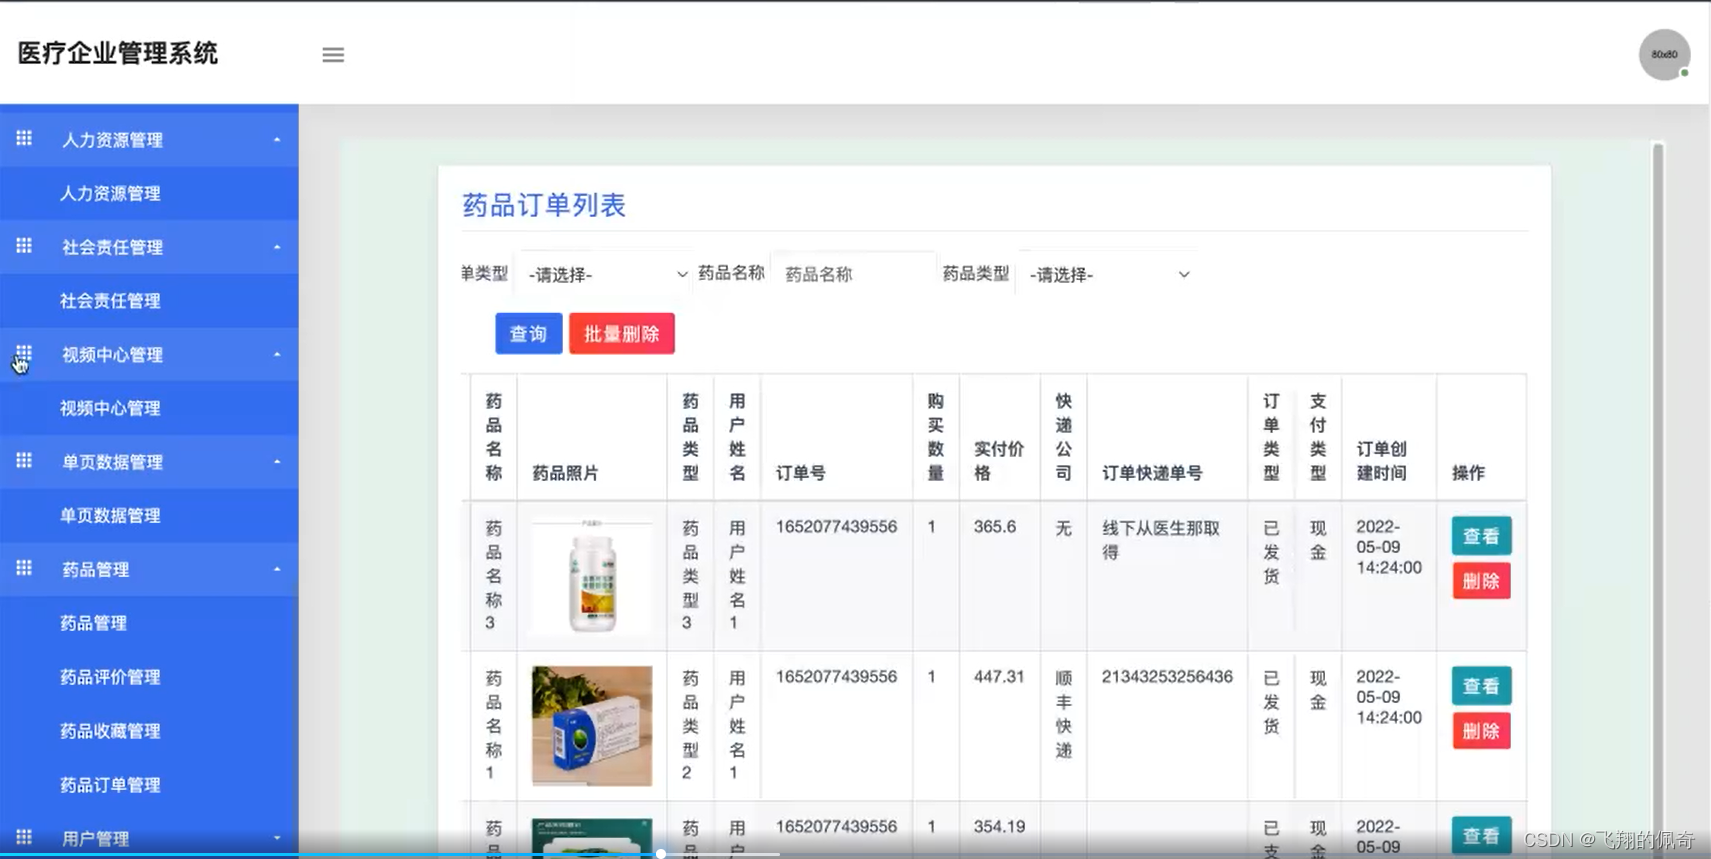Screen dimensions: 1711x859
Task: Click the 药品类型2 cell
Action: (690, 725)
